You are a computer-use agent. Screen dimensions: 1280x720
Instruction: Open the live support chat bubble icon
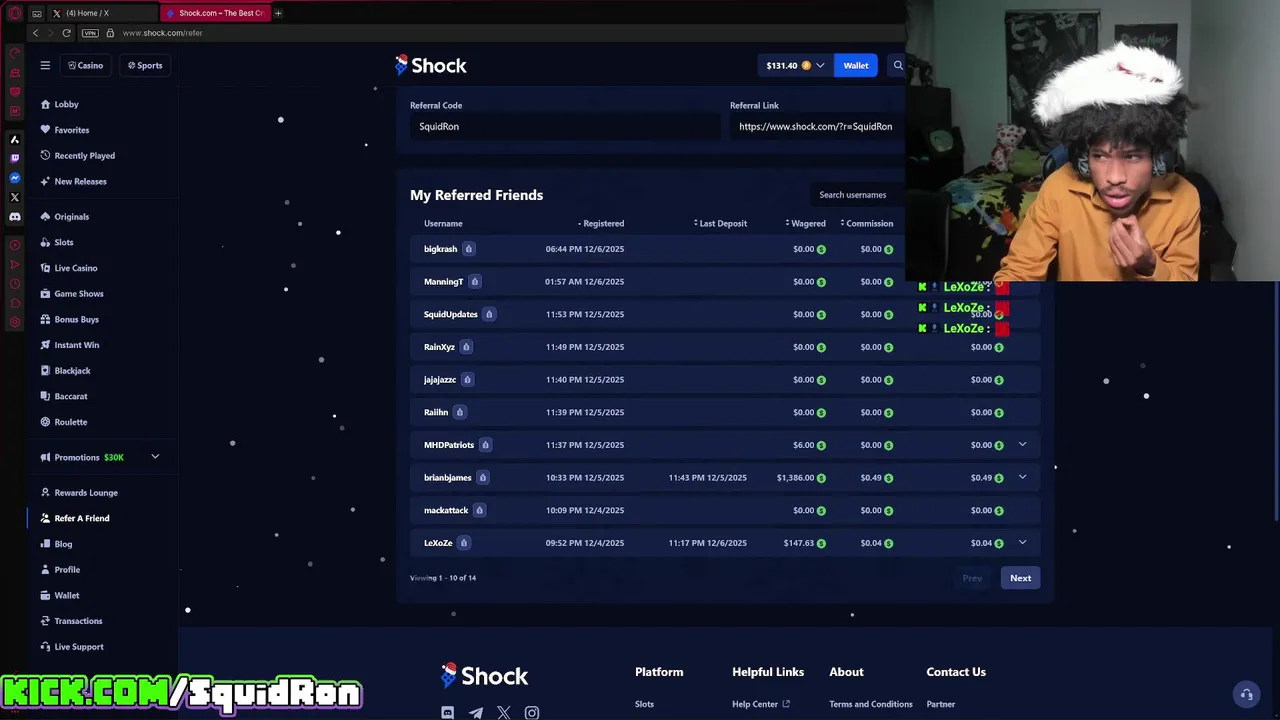point(1246,694)
